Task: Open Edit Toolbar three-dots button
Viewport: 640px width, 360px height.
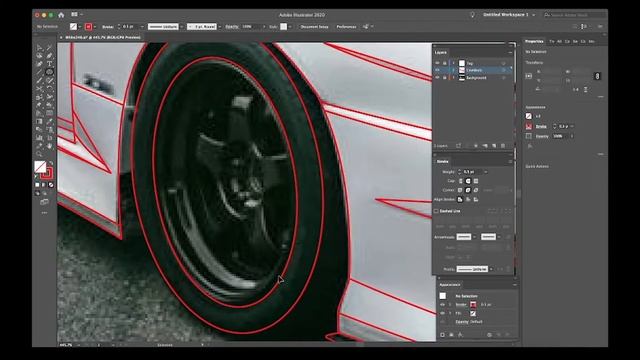Action: click(44, 213)
